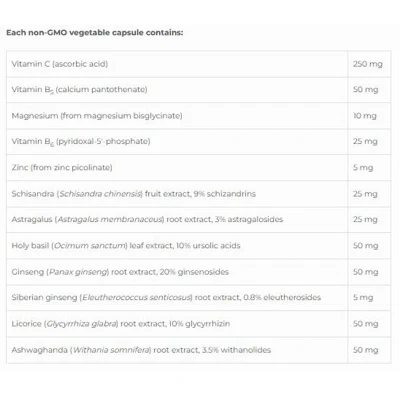Viewport: 400px width, 400px height.
Task: Select the Magnesium bisglycinate ingredient row
Action: click(198, 116)
